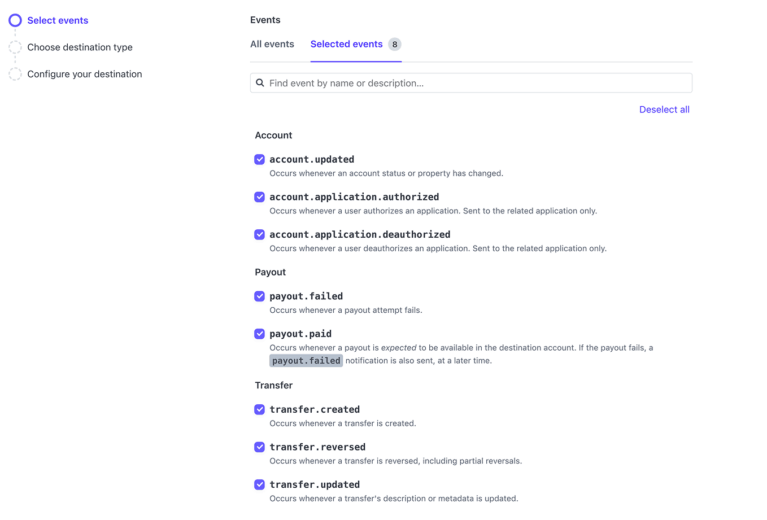This screenshot has height=520, width=767.
Task: Click the search magnifier icon
Action: 260,83
